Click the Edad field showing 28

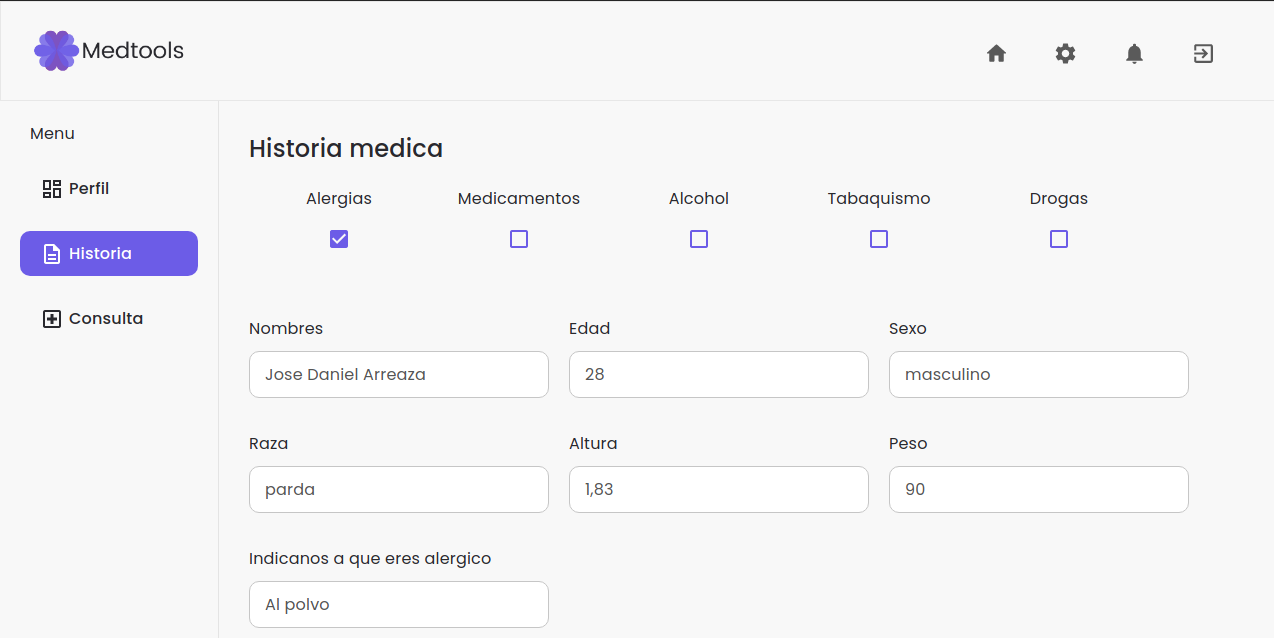pos(718,374)
